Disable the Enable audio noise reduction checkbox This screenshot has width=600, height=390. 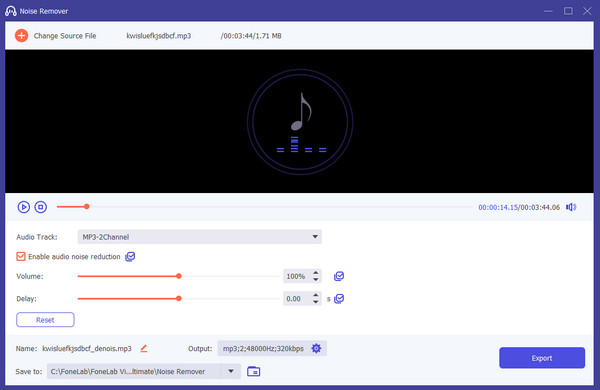[21, 256]
